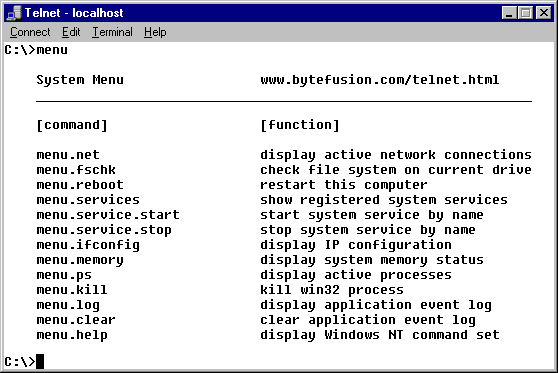Click 'display system memory status' text
Viewport: 558px width, 373px height.
(x=372, y=260)
